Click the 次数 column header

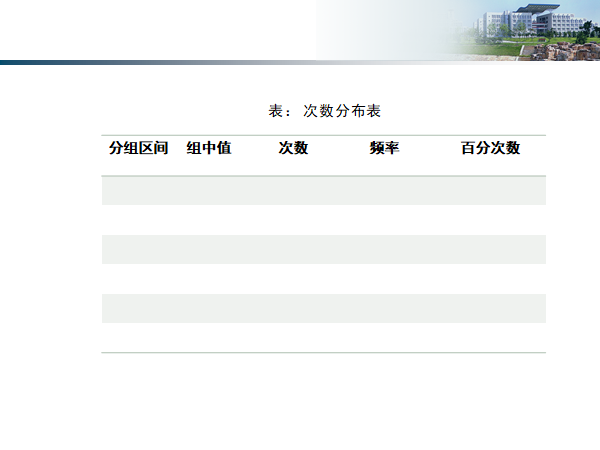(293, 148)
